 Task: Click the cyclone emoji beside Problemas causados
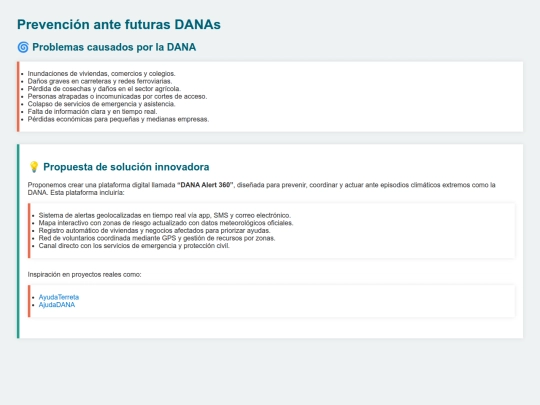23,47
